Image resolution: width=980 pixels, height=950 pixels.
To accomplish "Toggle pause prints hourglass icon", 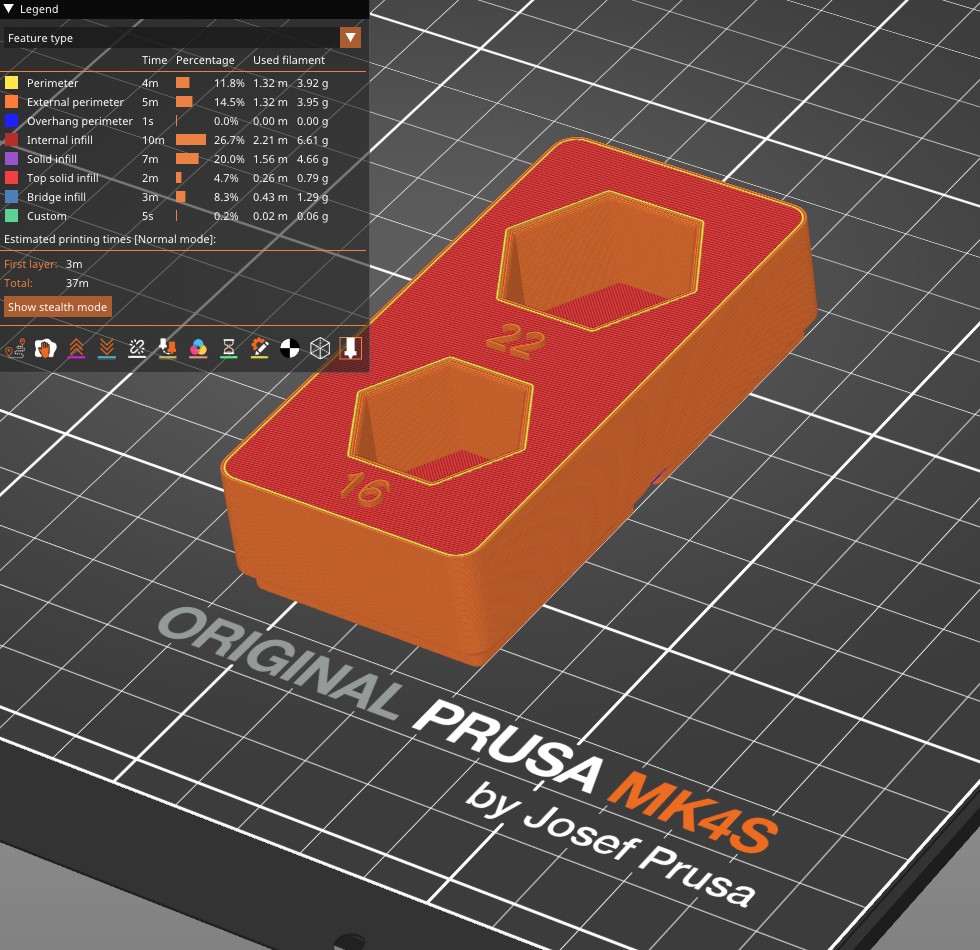I will point(229,348).
